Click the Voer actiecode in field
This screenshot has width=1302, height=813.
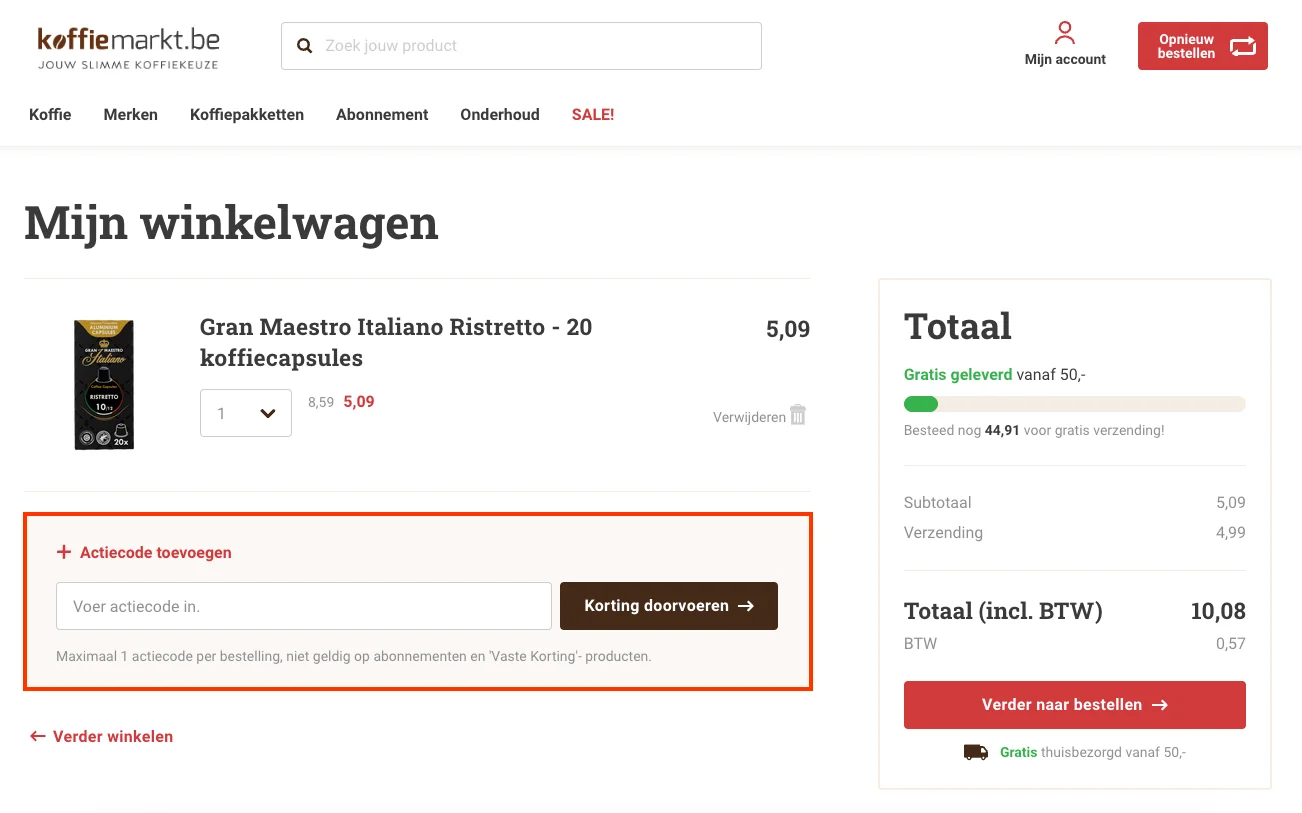click(x=303, y=605)
